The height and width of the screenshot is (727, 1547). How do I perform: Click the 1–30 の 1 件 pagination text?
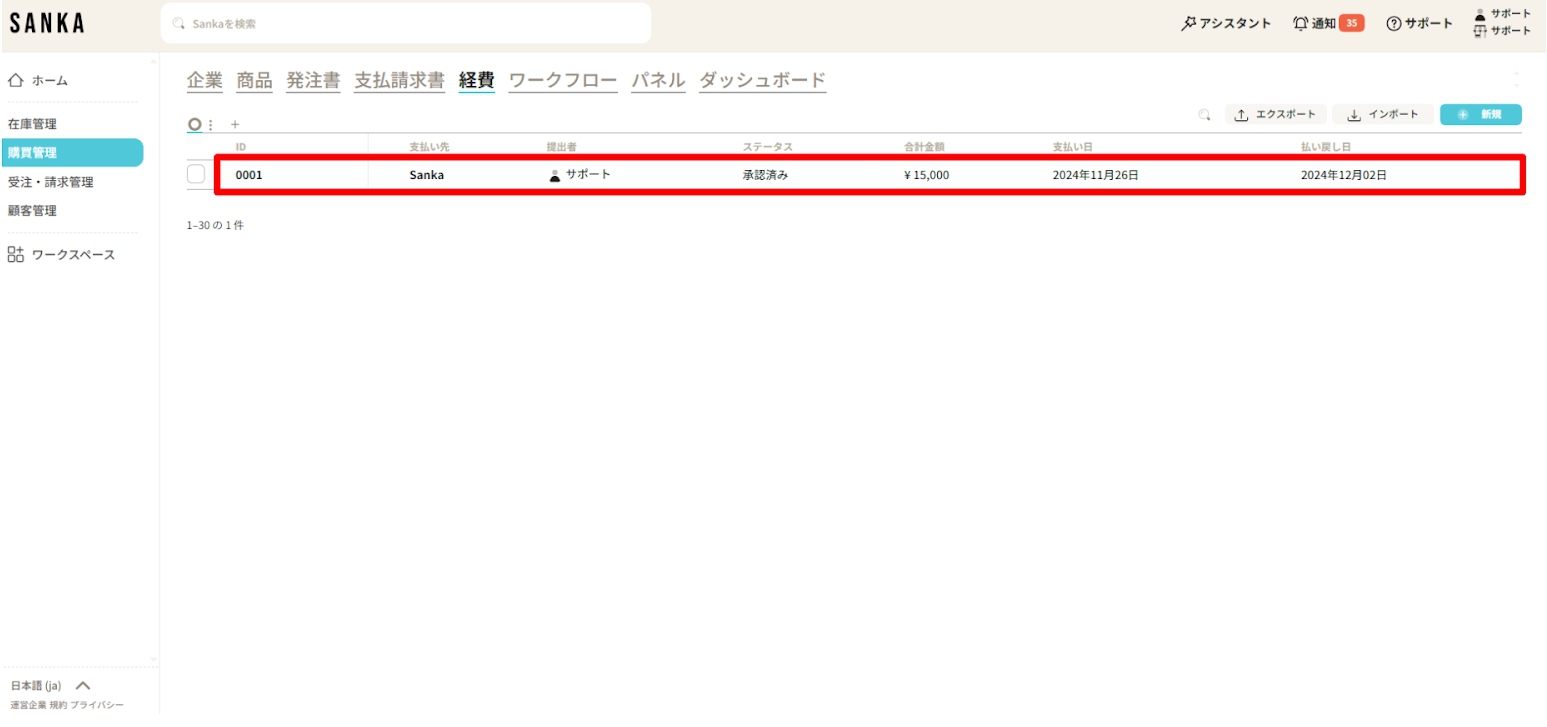(x=215, y=226)
